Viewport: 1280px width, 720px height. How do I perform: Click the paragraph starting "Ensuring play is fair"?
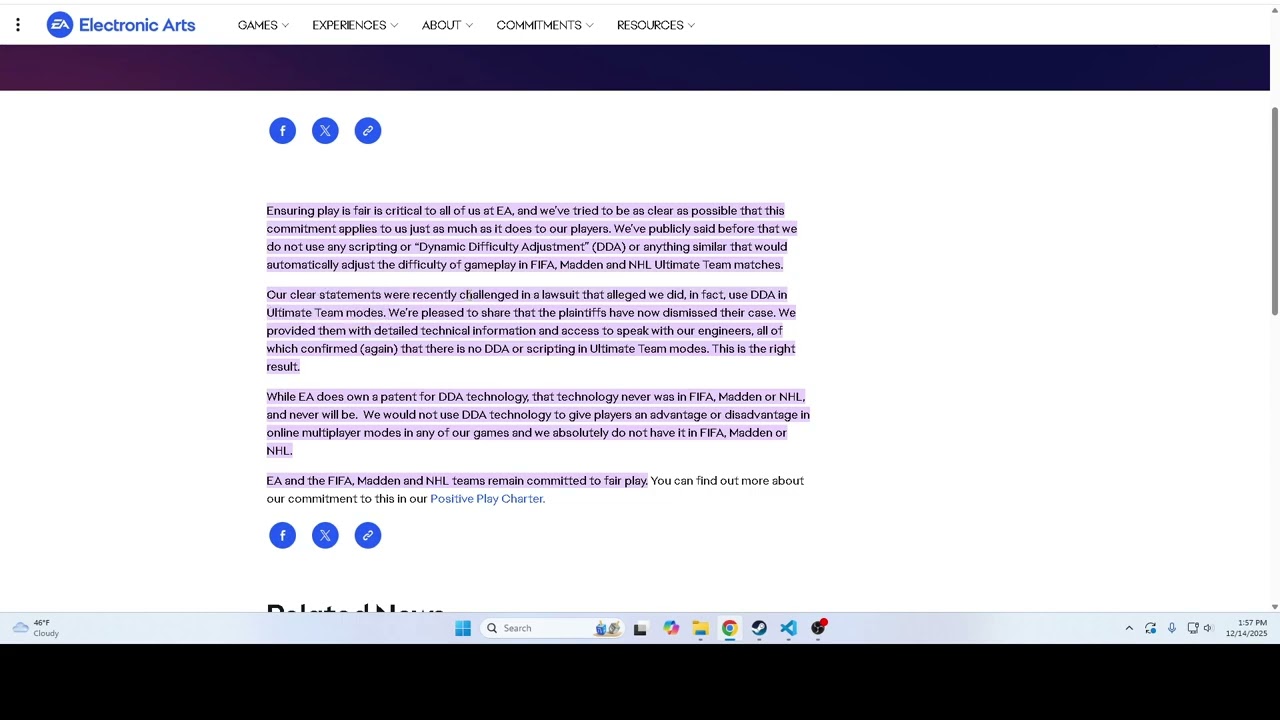click(x=532, y=238)
